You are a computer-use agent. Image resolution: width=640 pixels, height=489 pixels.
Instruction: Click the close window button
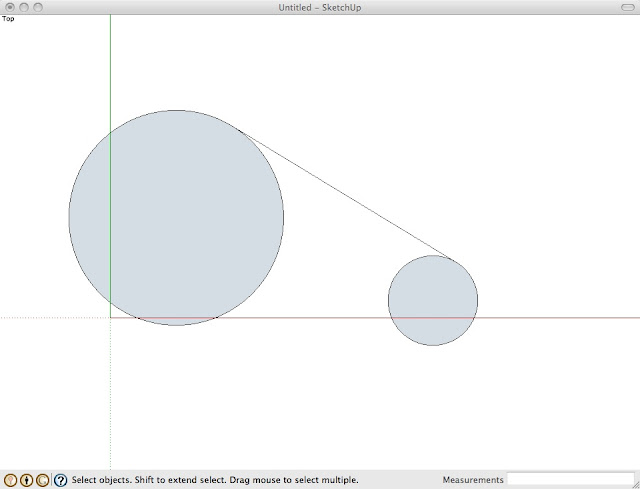10,7
